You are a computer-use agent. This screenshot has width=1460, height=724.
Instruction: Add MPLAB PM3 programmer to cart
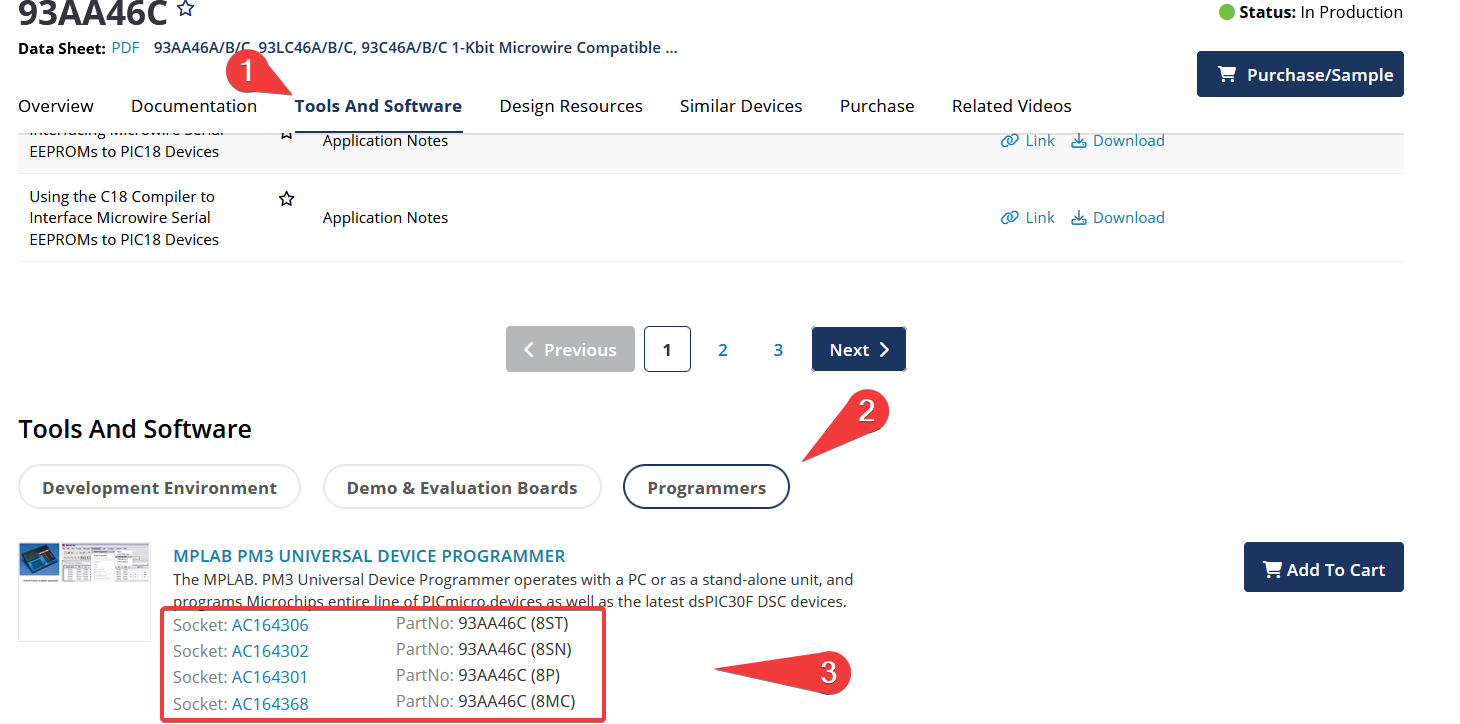point(1324,568)
